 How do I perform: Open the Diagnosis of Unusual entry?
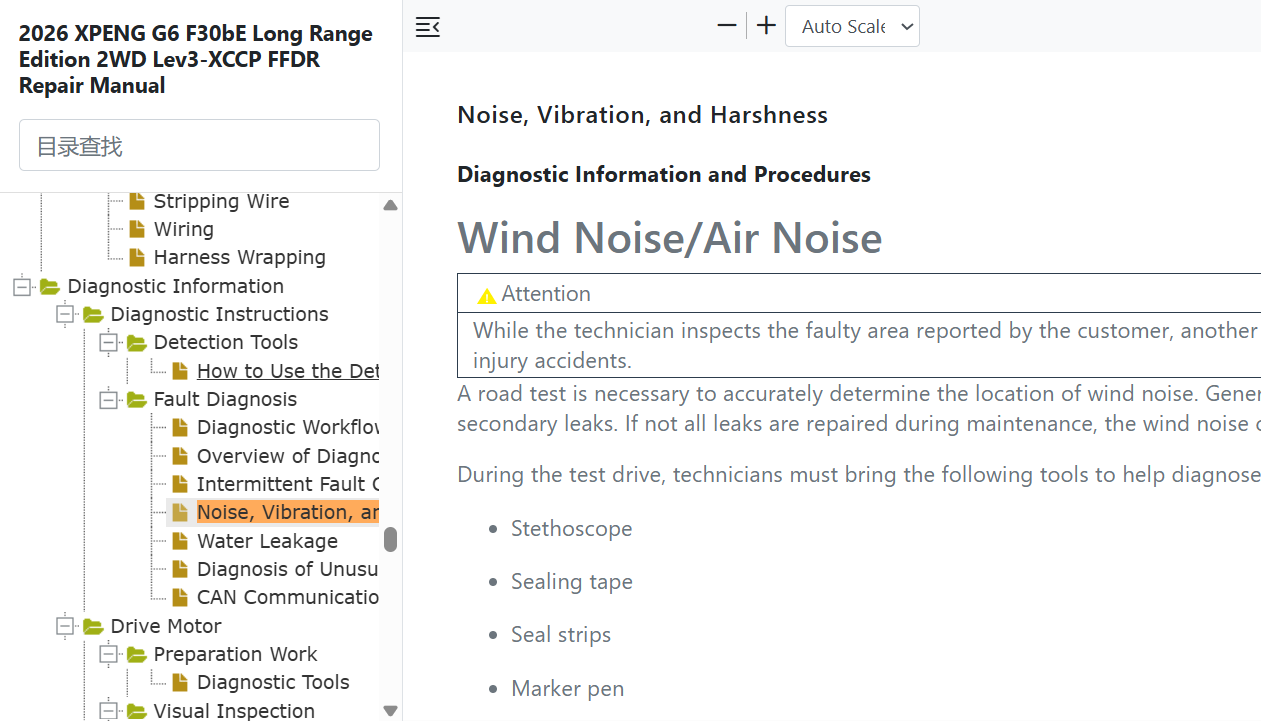(x=287, y=569)
